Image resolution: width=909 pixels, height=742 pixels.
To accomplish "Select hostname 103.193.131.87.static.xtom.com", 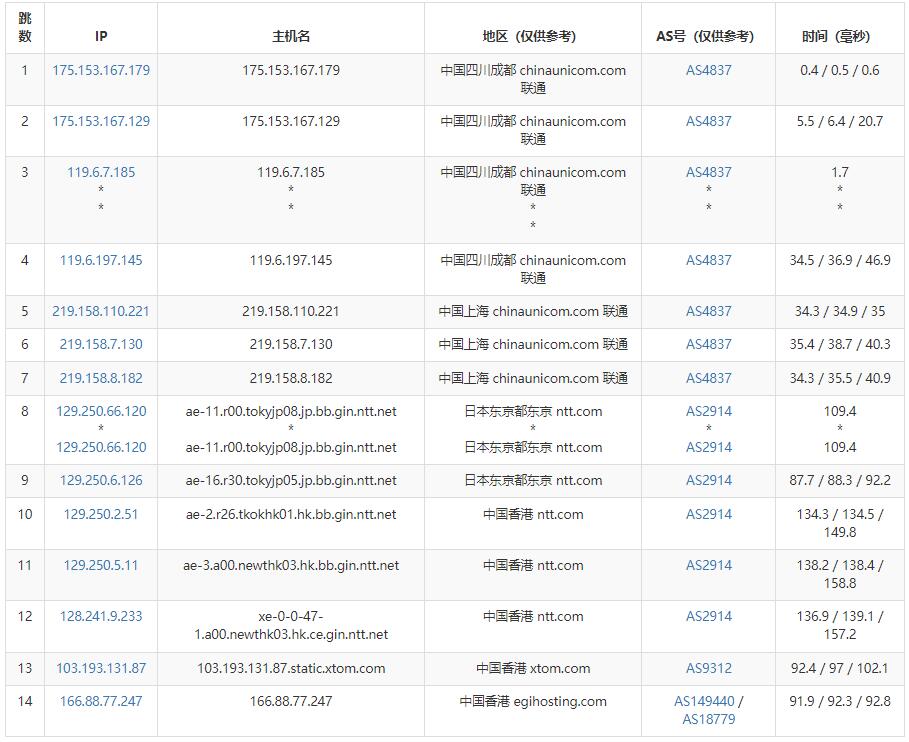I will [291, 668].
